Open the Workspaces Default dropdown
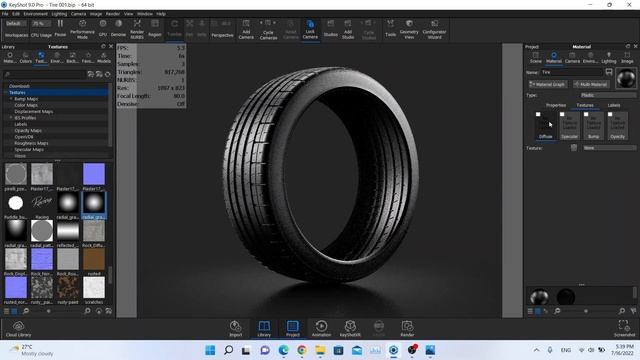The width and height of the screenshot is (640, 360). tap(16, 24)
